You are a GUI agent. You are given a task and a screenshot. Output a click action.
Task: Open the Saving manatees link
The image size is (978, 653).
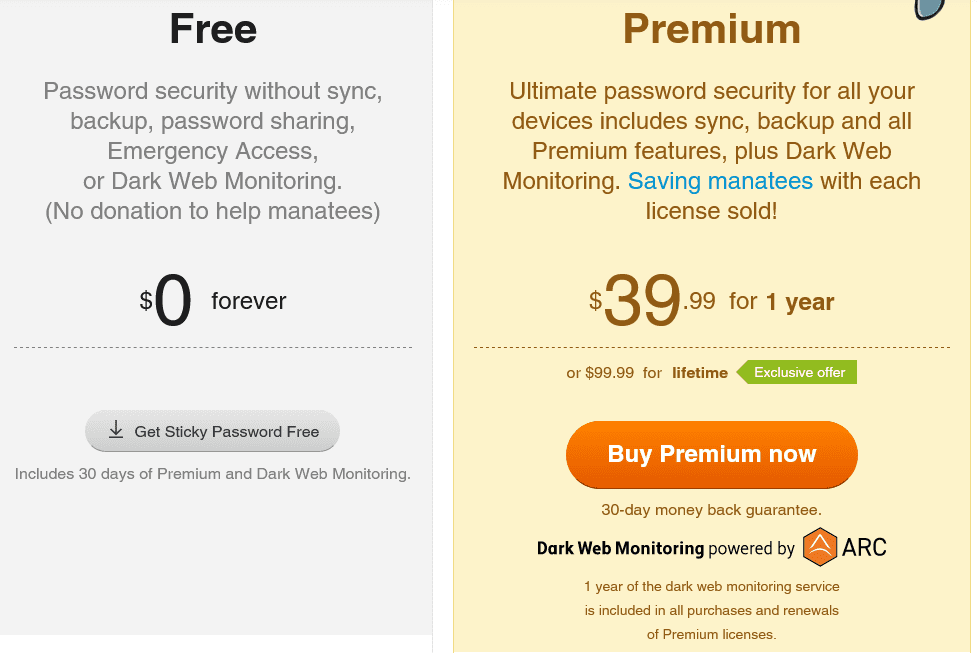pyautogui.click(x=720, y=181)
